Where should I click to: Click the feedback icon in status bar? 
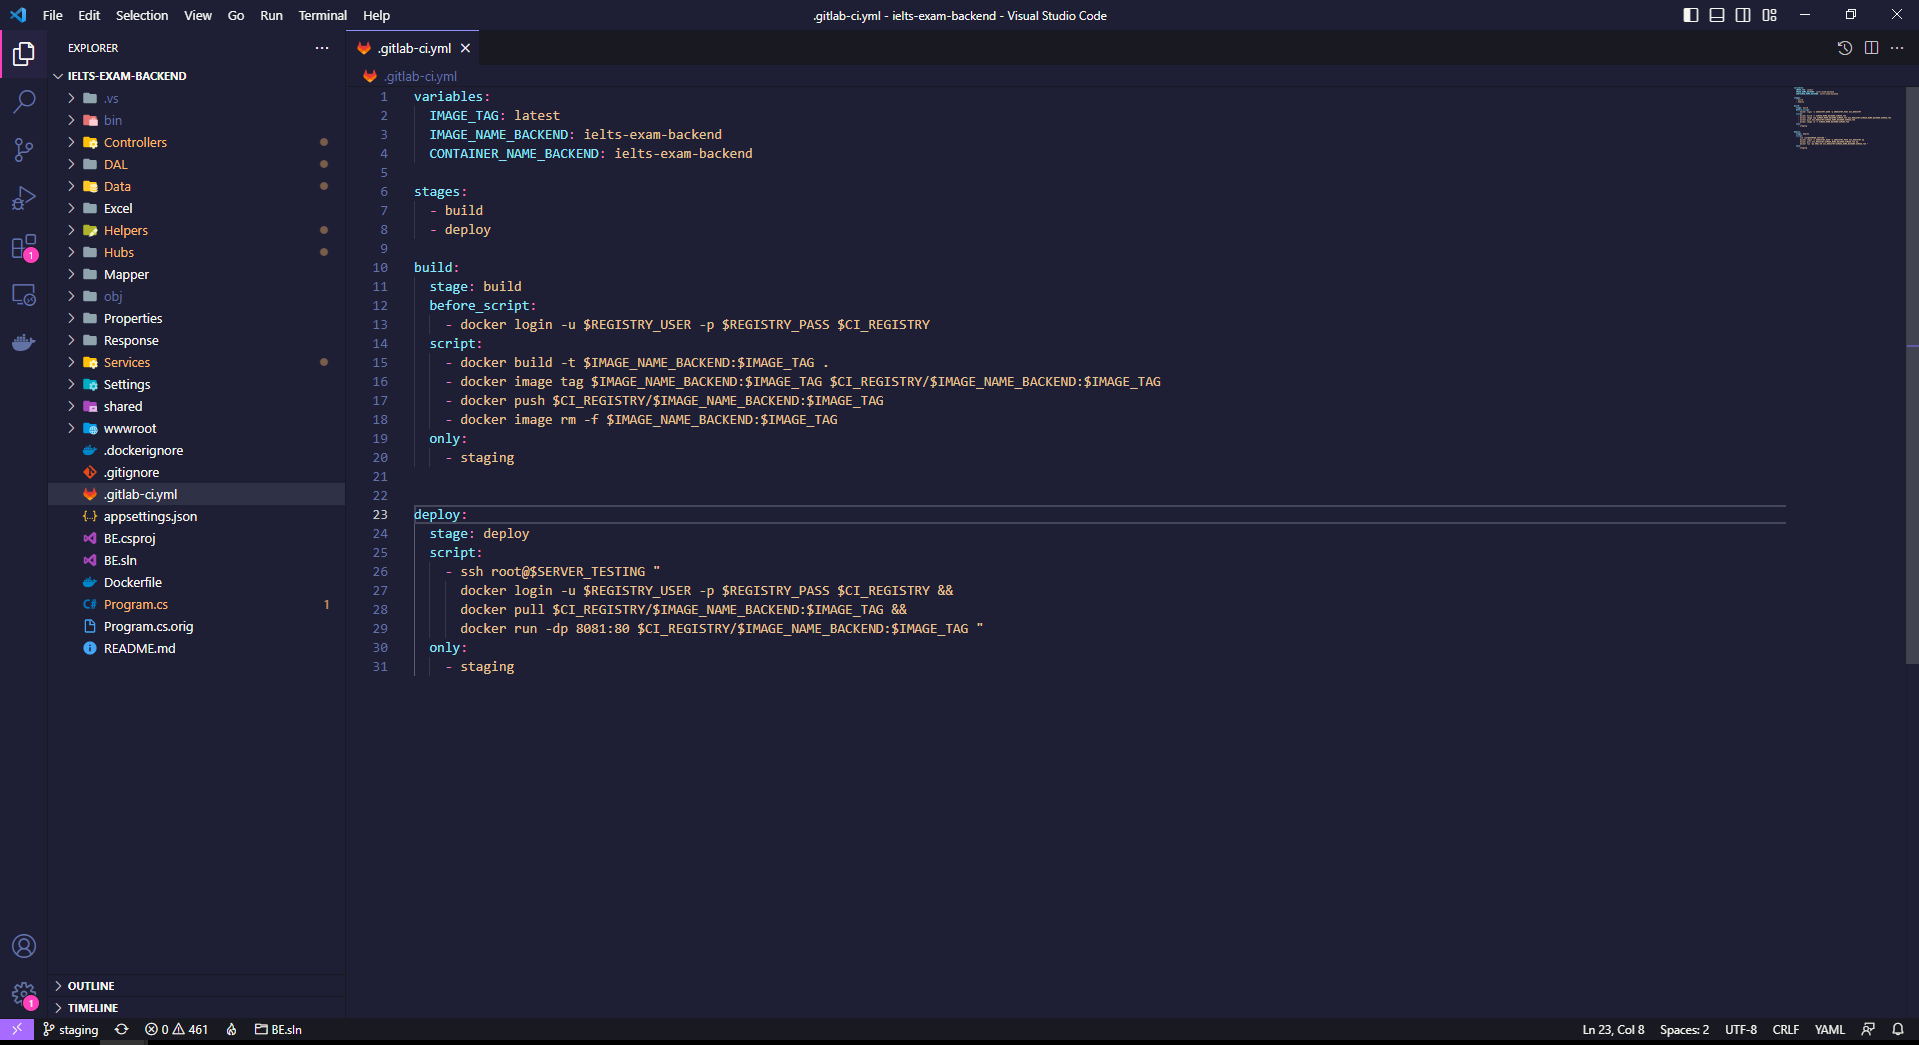[x=1868, y=1029]
